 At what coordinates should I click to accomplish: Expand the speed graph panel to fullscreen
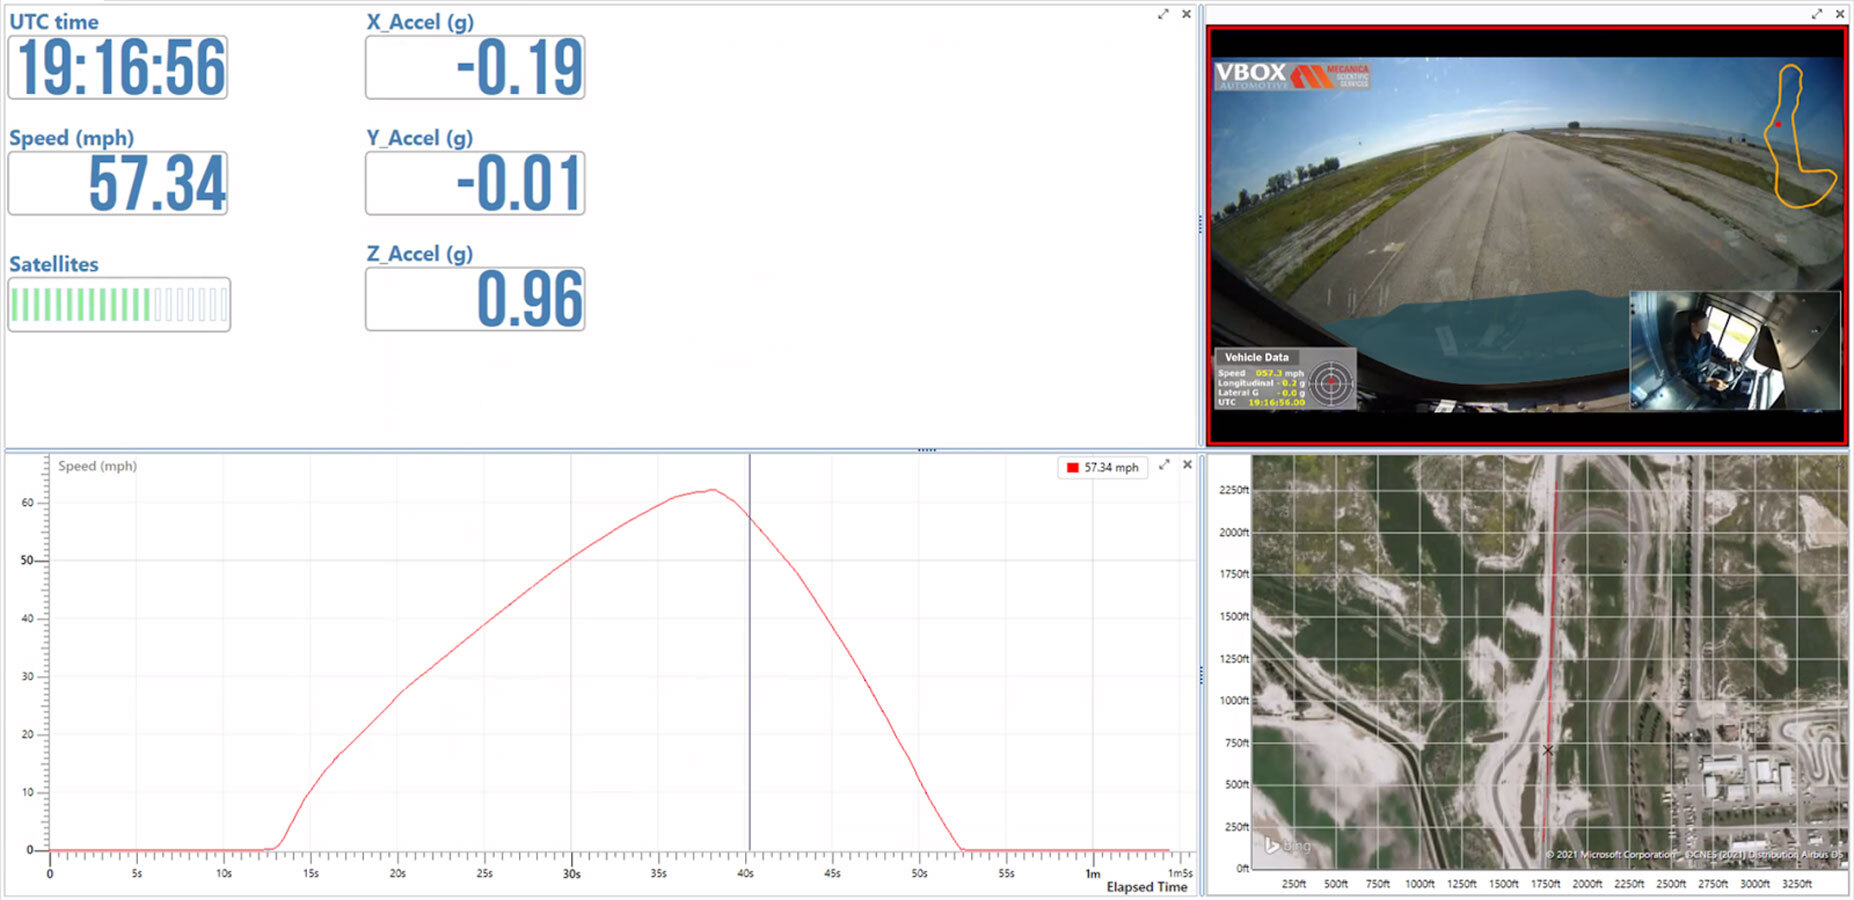(1163, 464)
